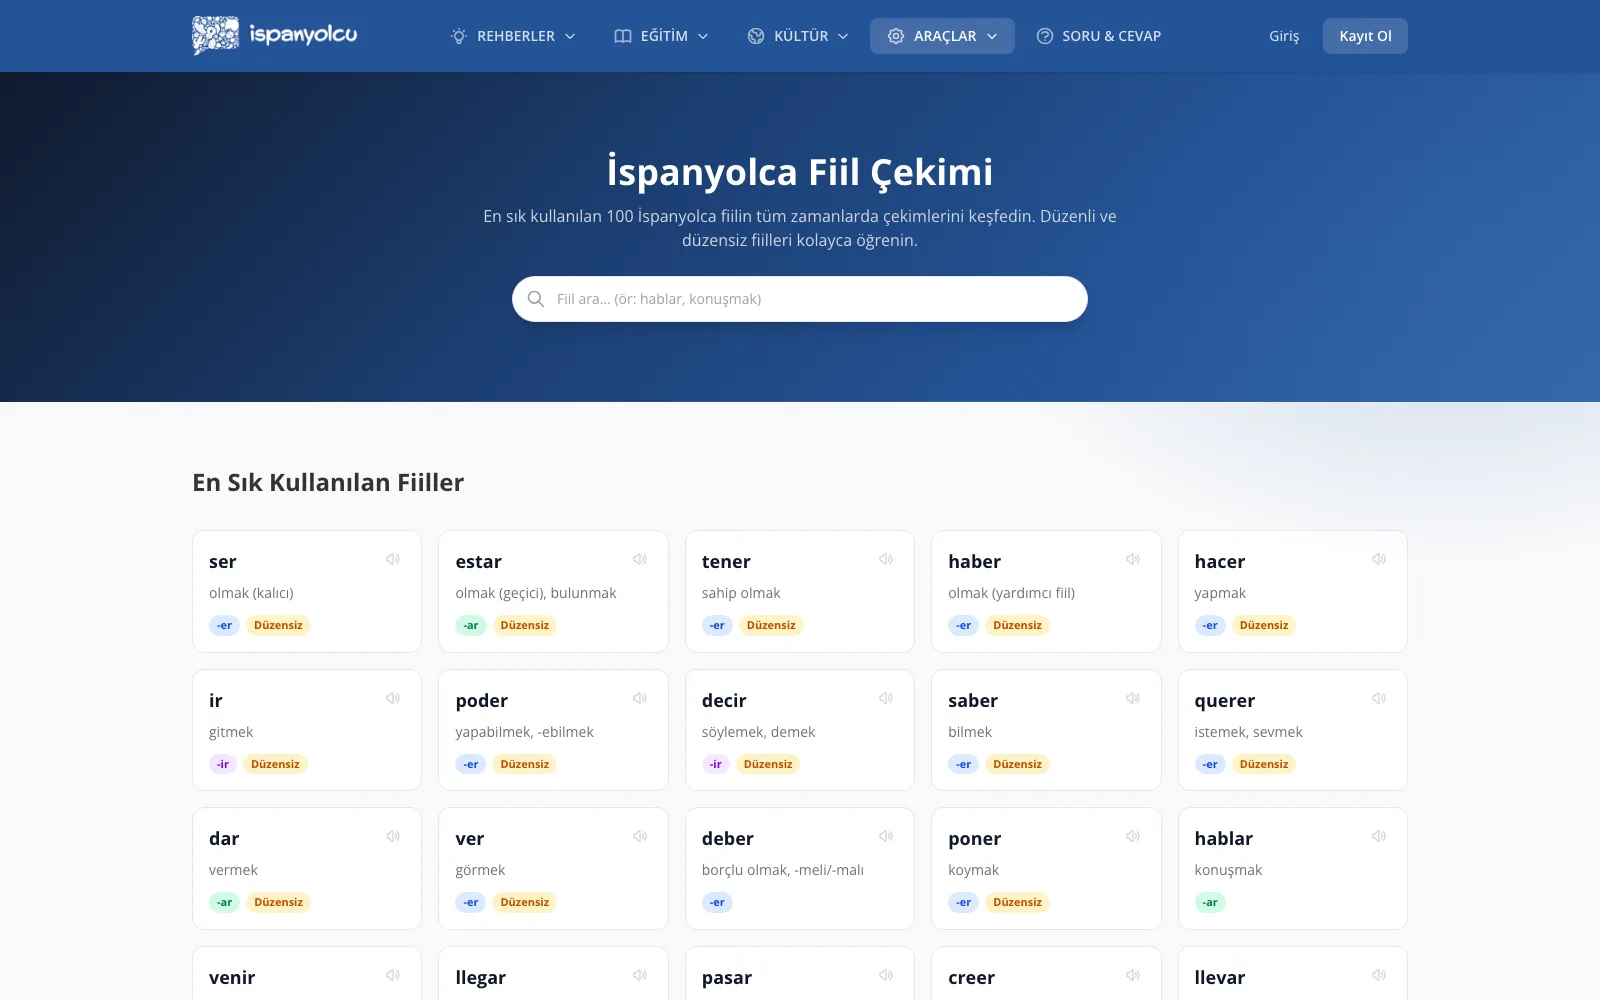1600x1000 pixels.
Task: Open the hablar verb card
Action: (1293, 868)
